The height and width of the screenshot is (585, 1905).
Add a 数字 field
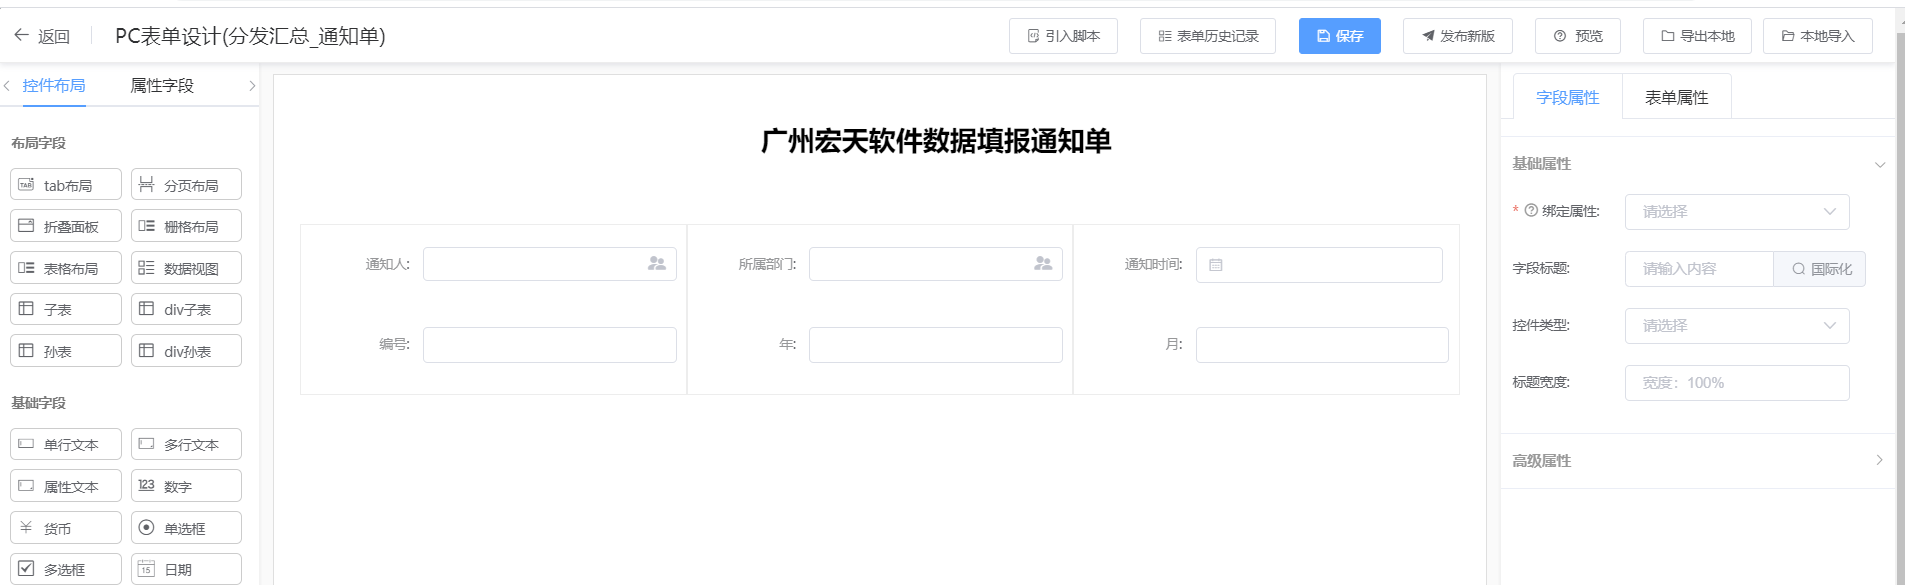pyautogui.click(x=186, y=486)
